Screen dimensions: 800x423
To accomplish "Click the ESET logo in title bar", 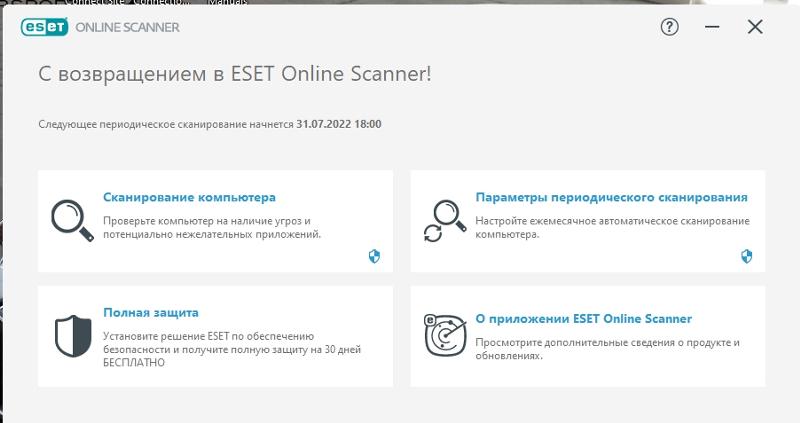I will (x=44, y=27).
